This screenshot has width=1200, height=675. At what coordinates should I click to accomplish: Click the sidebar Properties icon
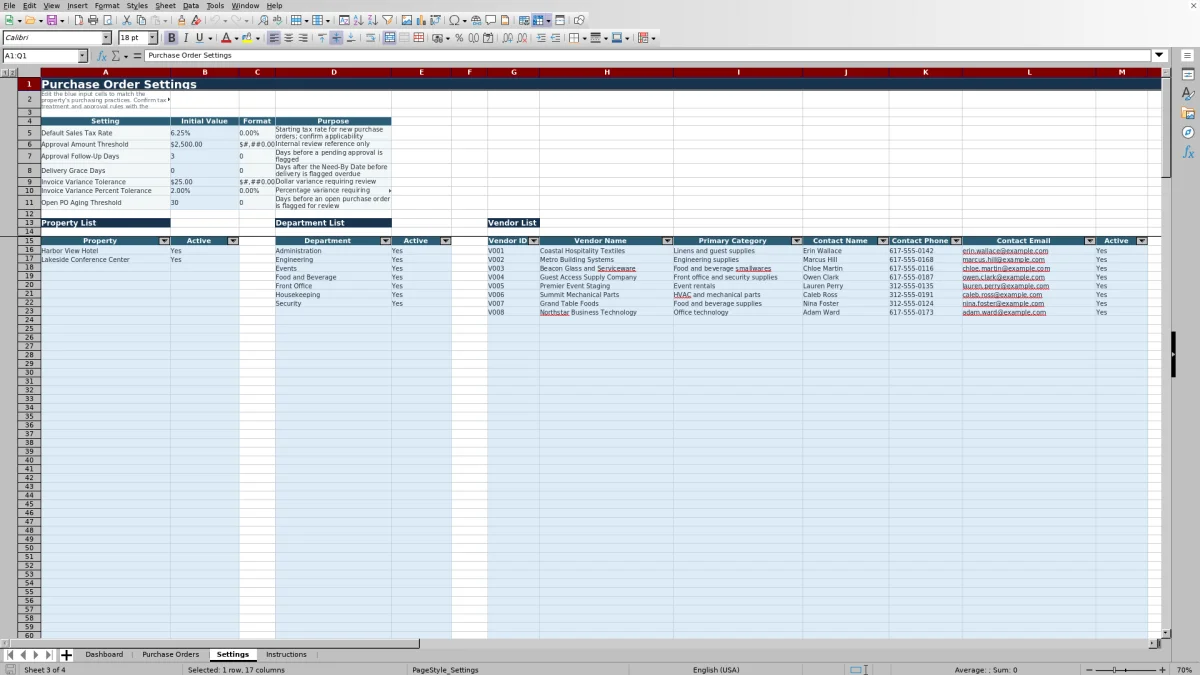1188,75
